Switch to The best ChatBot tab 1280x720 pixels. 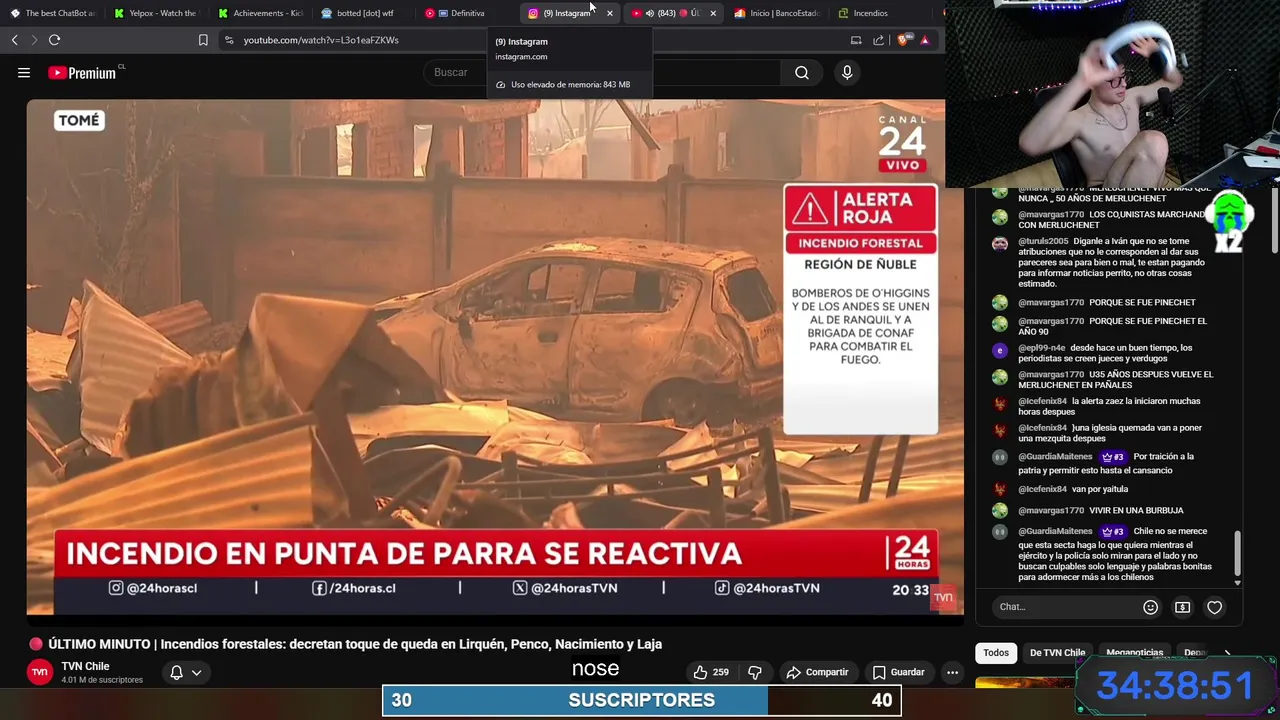(52, 13)
